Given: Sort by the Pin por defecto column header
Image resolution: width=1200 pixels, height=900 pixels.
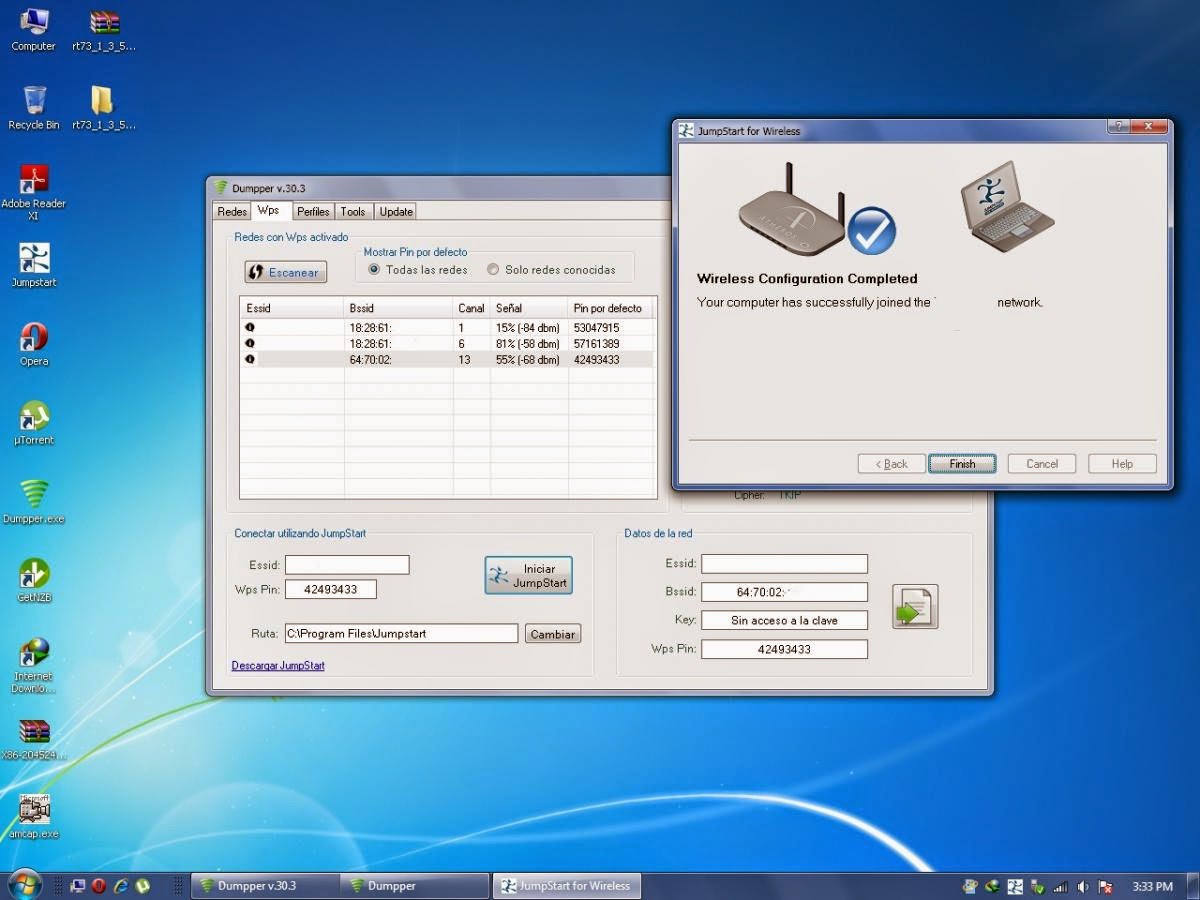Looking at the screenshot, I should click(x=612, y=308).
